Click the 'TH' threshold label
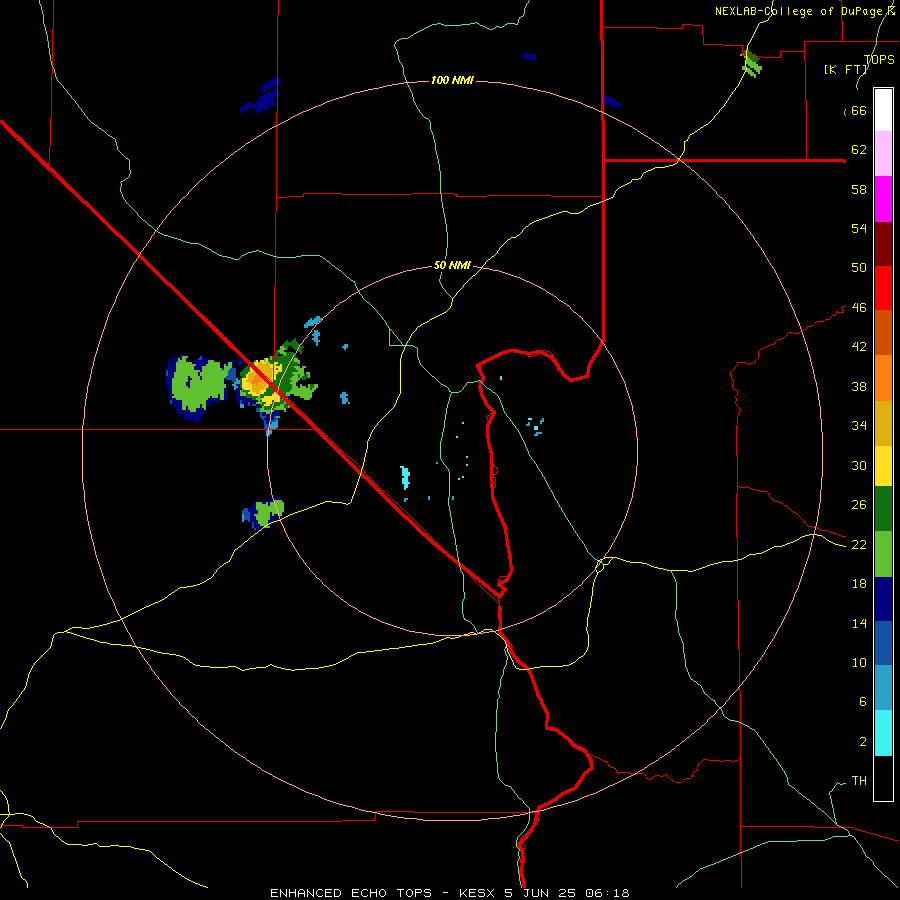The height and width of the screenshot is (900, 900). click(x=859, y=781)
